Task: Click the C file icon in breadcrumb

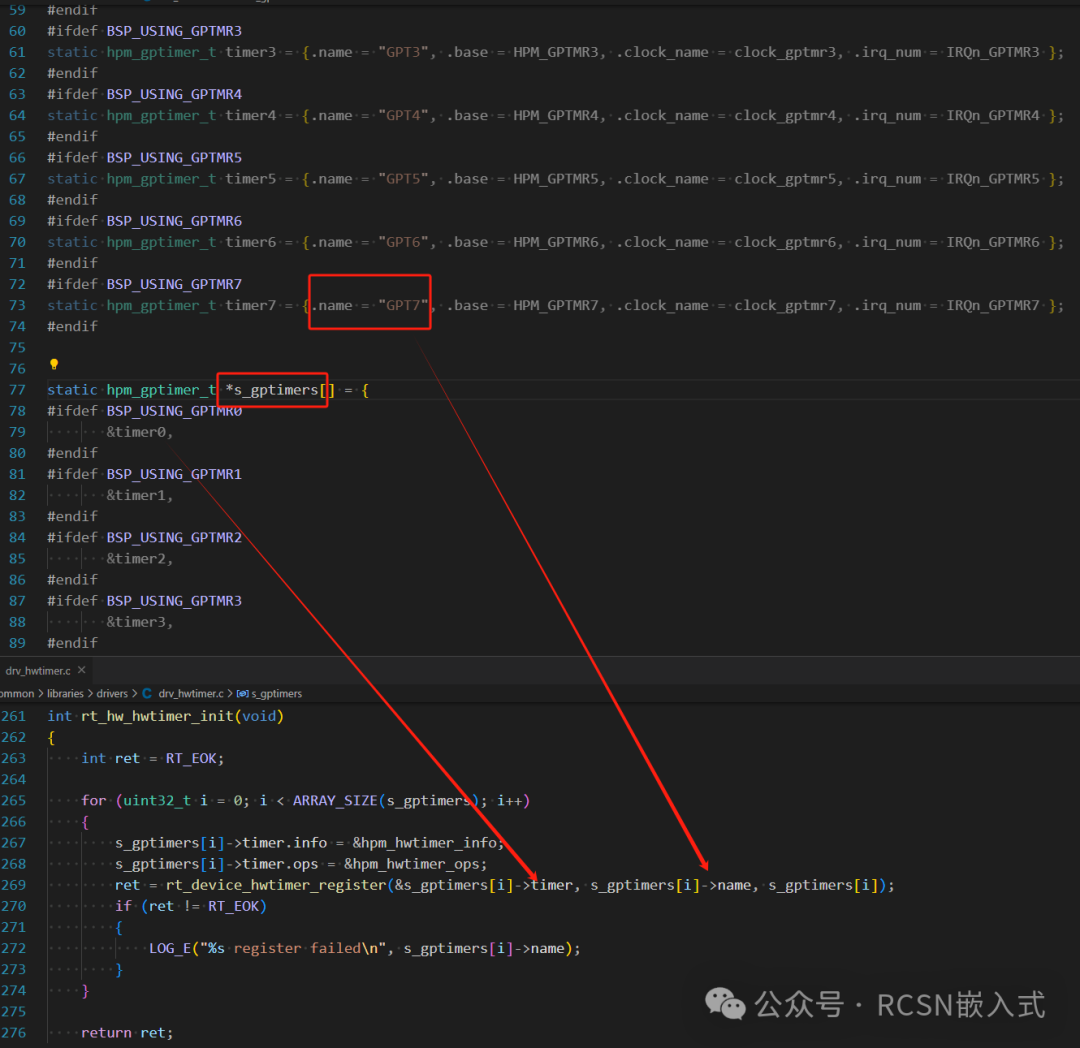Action: coord(147,693)
